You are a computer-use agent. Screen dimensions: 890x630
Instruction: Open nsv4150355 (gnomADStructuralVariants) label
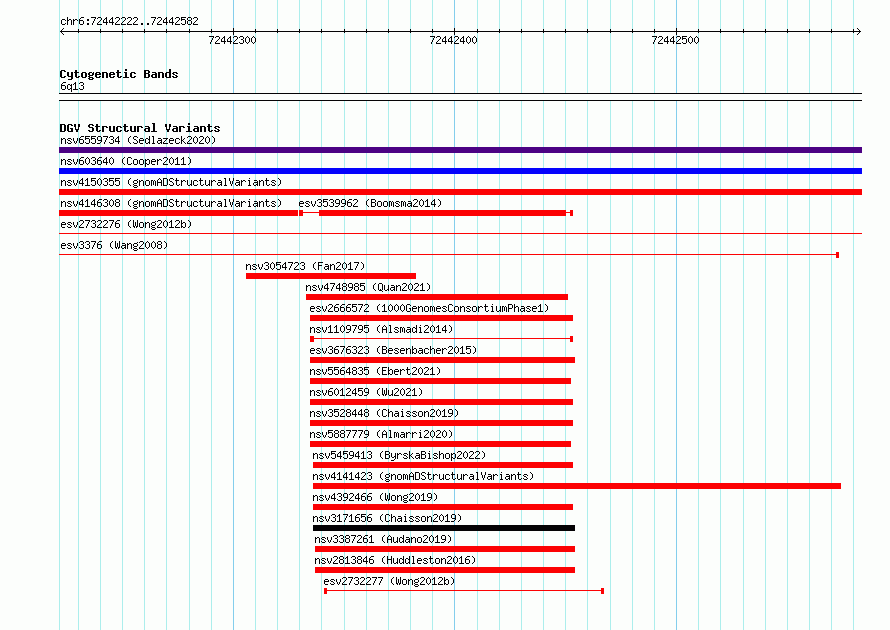tap(171, 182)
